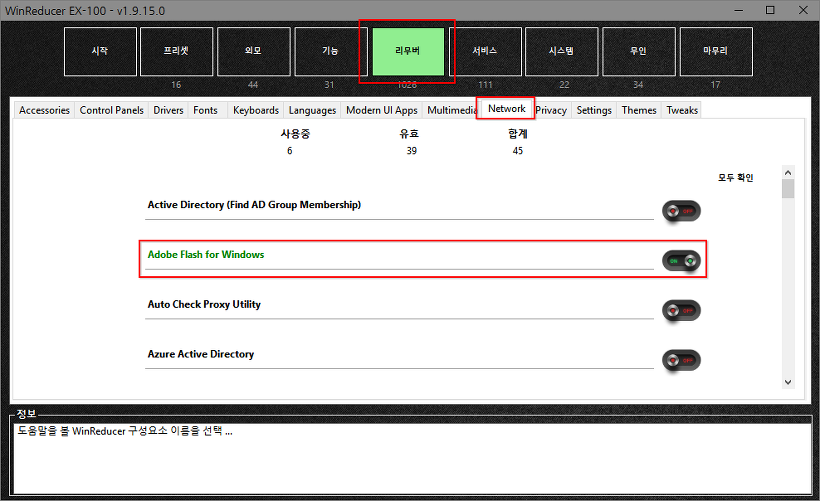Go to the 마무리 section

tap(715, 51)
